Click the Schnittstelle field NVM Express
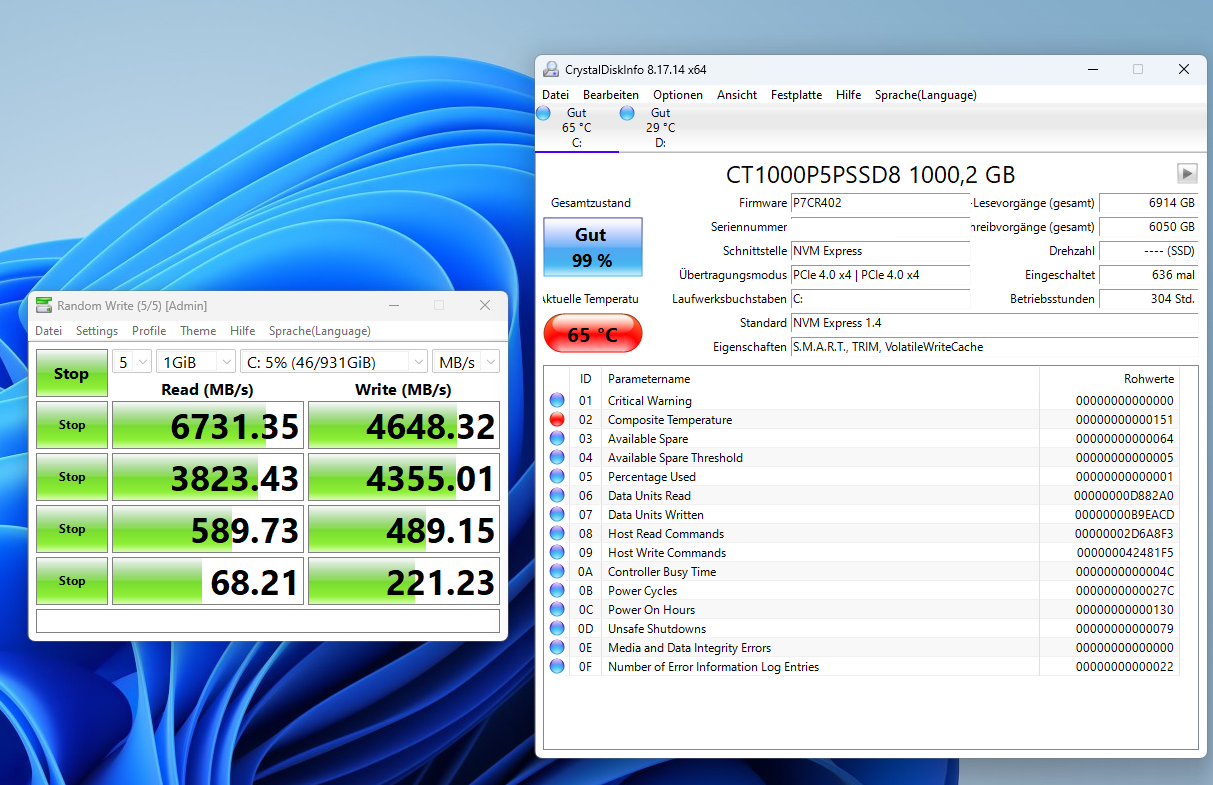 (x=880, y=251)
